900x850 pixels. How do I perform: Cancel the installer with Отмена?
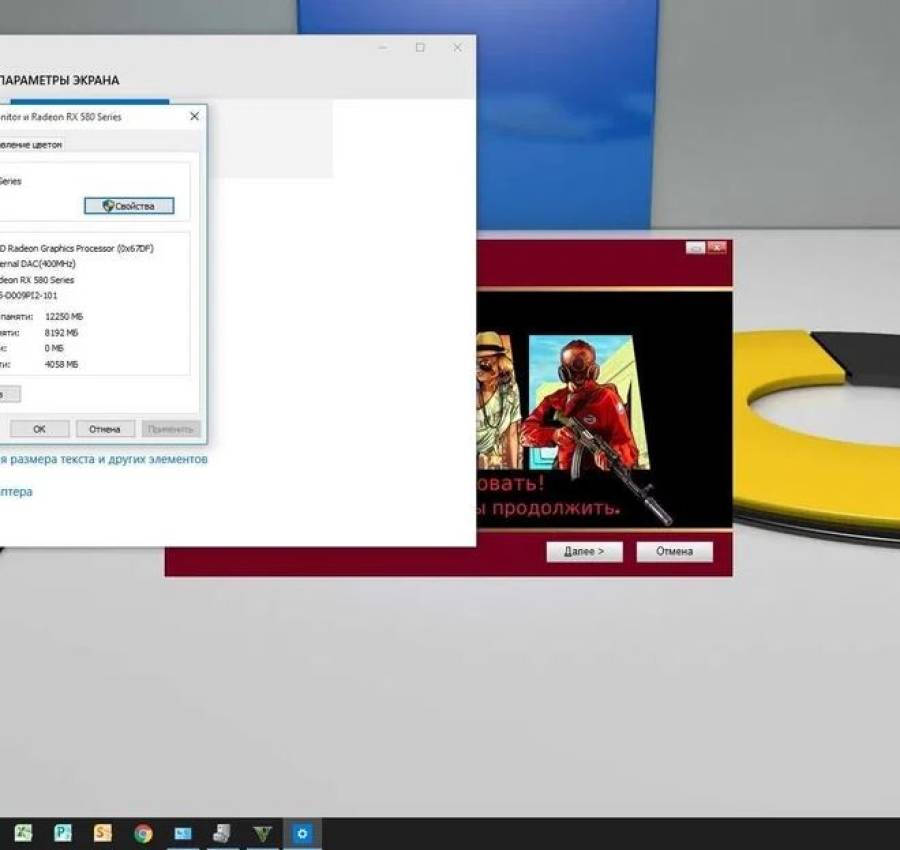coord(674,551)
